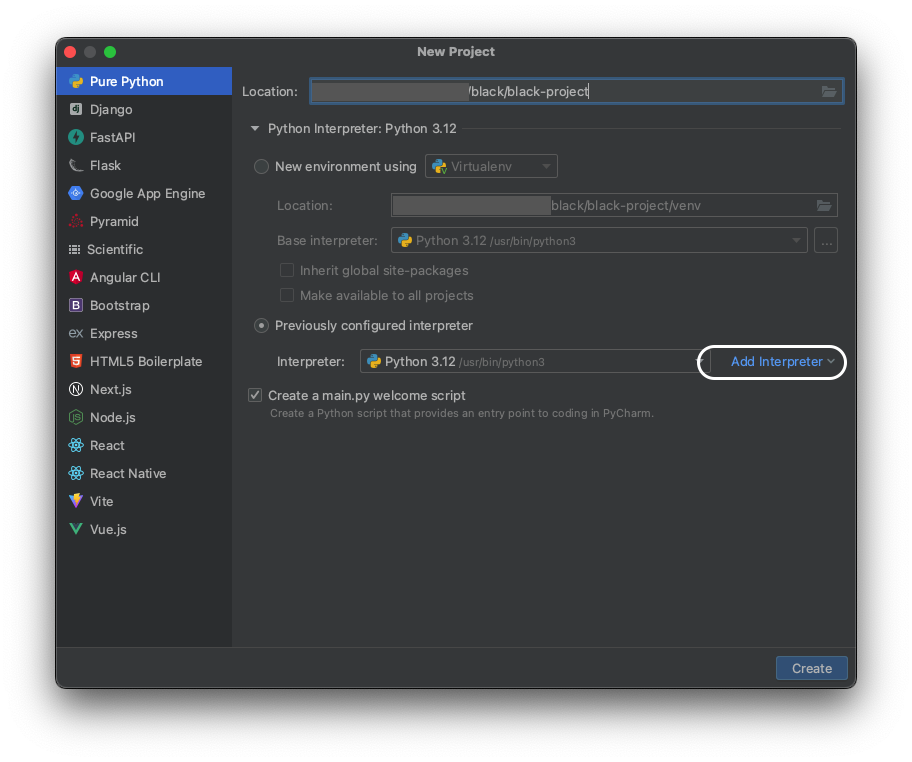Image resolution: width=912 pixels, height=762 pixels.
Task: Click the ellipsis button beside Base interpreter
Action: tap(826, 240)
